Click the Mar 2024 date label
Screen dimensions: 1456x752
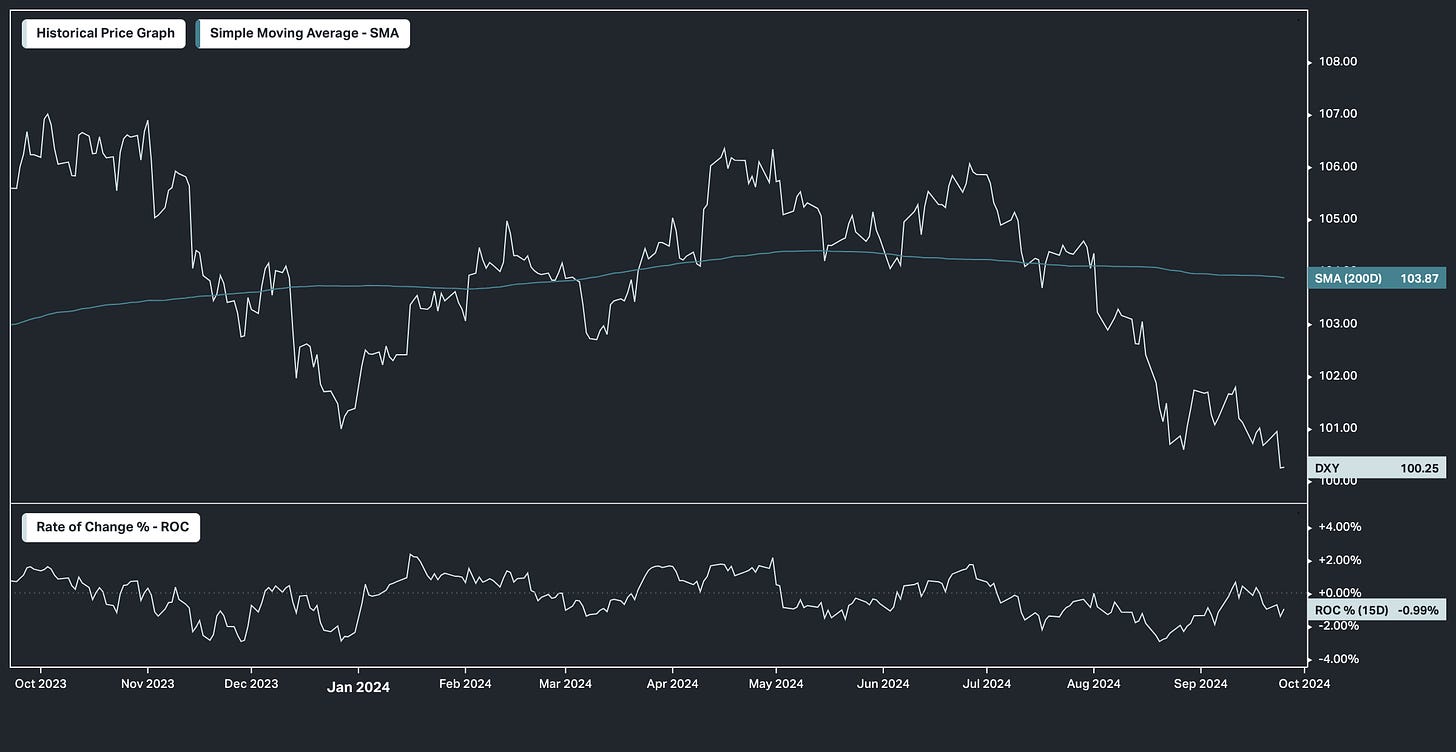coord(565,684)
